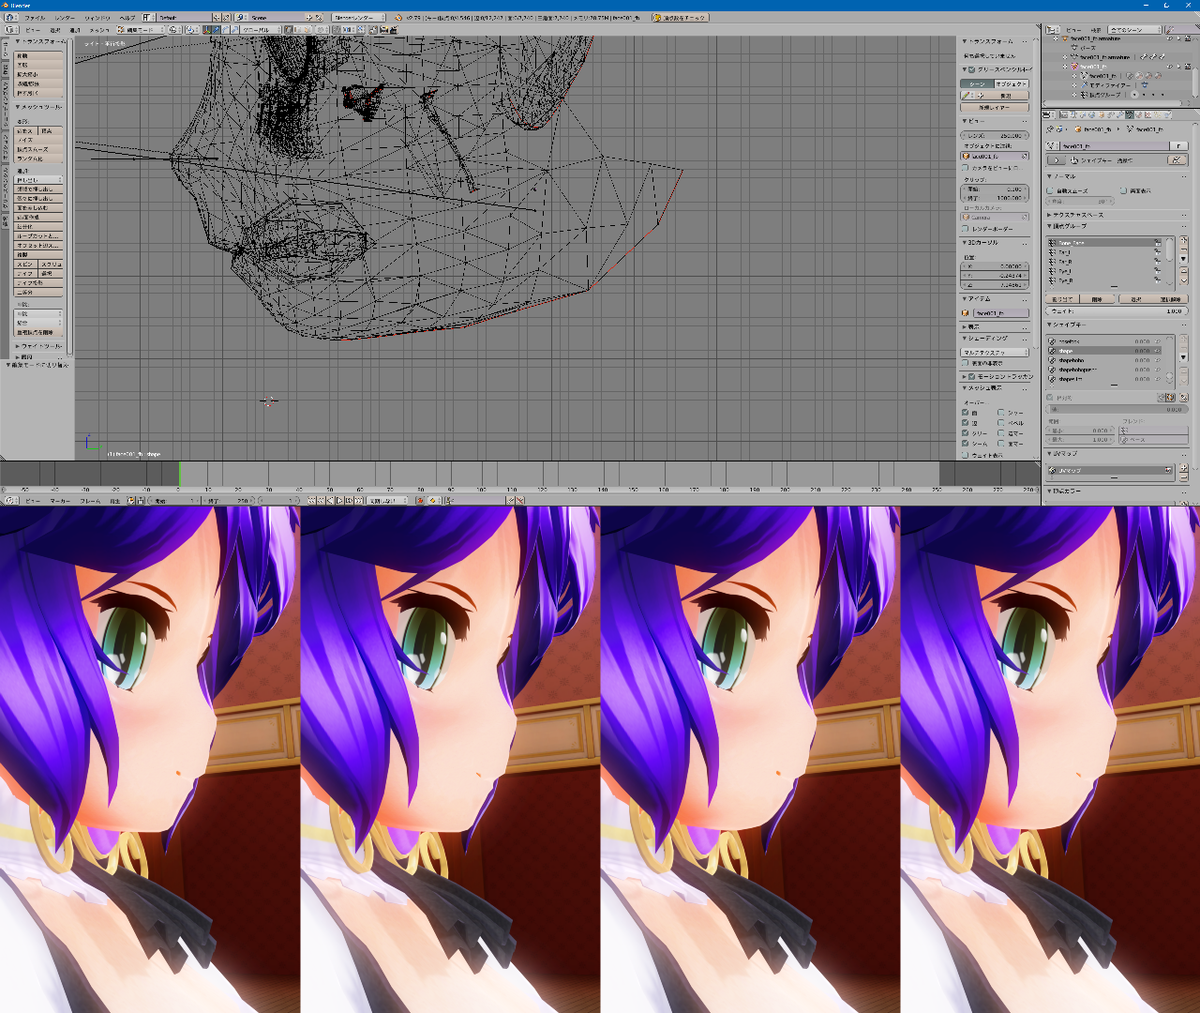The height and width of the screenshot is (1013, 1200).
Task: Hide face001_fn.armature with its eye icon
Action: 1170,39
